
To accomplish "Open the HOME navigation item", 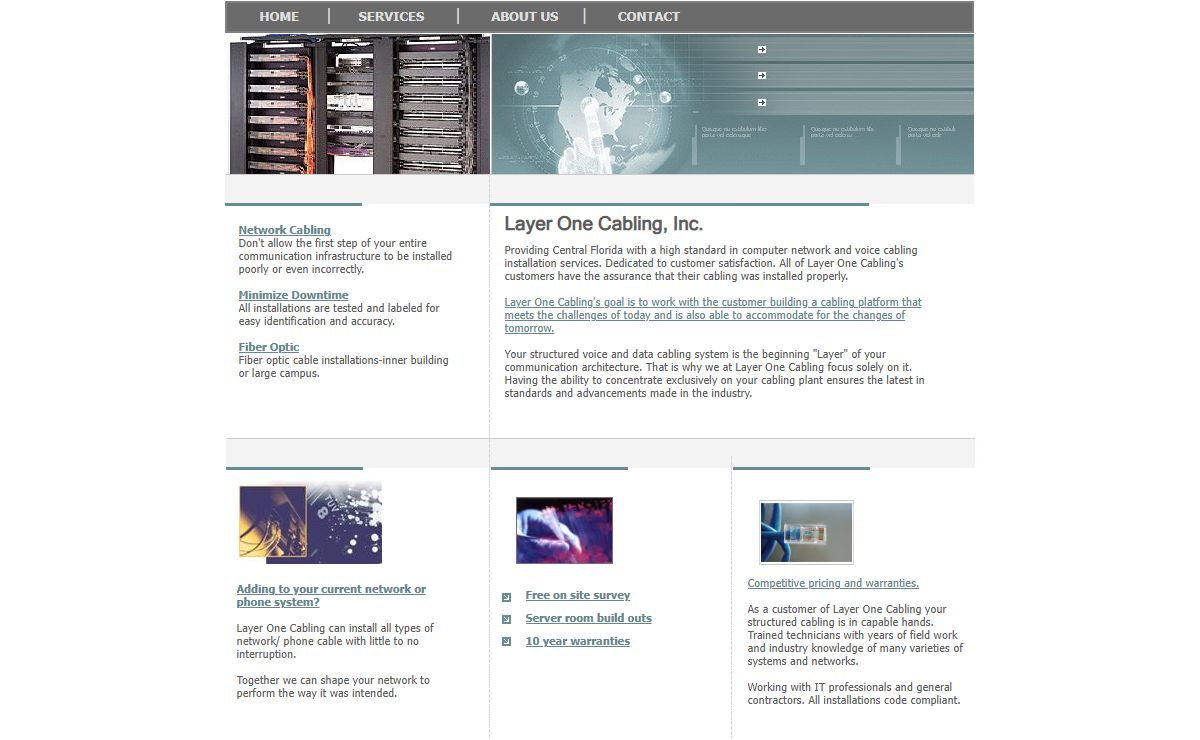I will click(279, 16).
